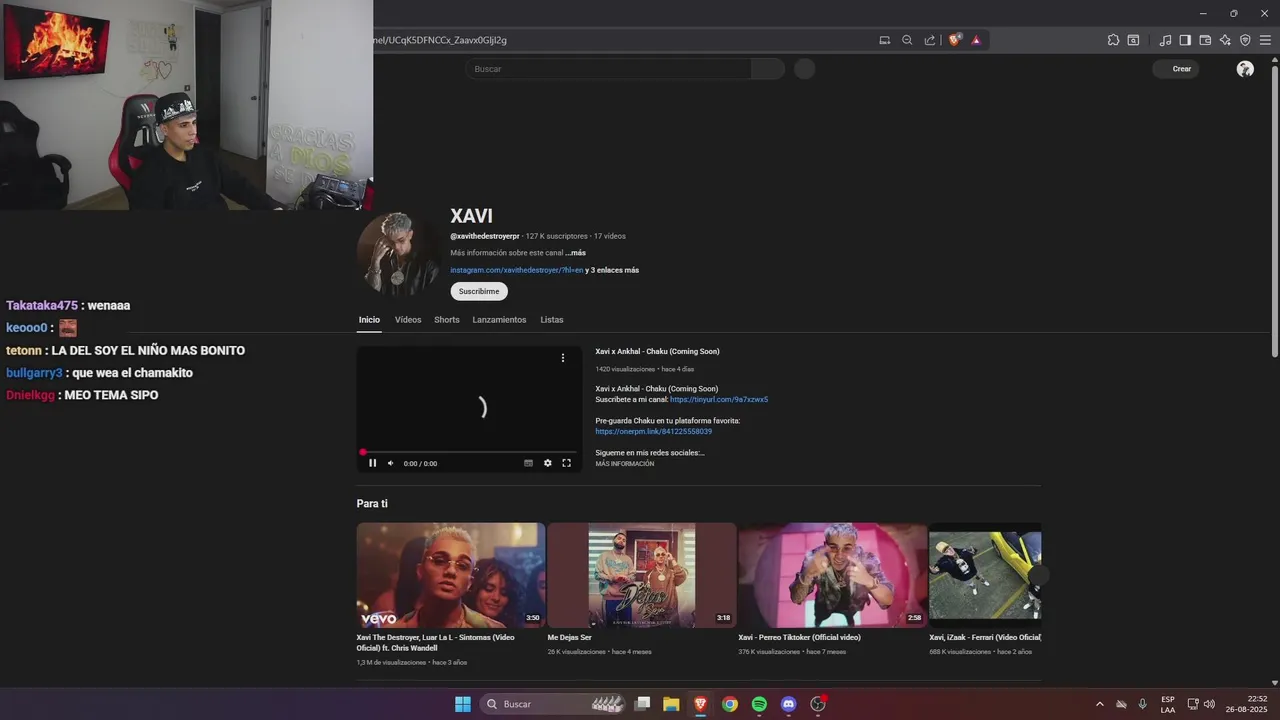Open the Brave Shields lion icon
The width and height of the screenshot is (1280, 720).
pos(954,40)
